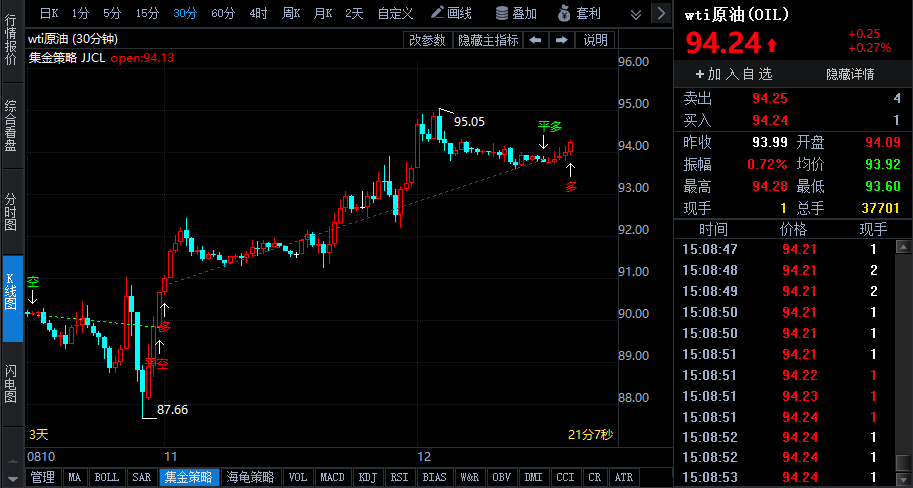Select the OBV indicator
The height and width of the screenshot is (488, 913).
pos(501,477)
